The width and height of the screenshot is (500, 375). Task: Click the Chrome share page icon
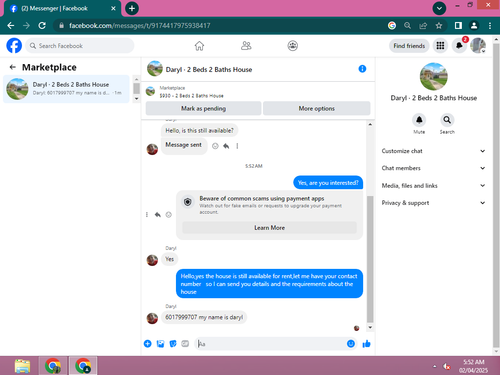click(x=423, y=26)
